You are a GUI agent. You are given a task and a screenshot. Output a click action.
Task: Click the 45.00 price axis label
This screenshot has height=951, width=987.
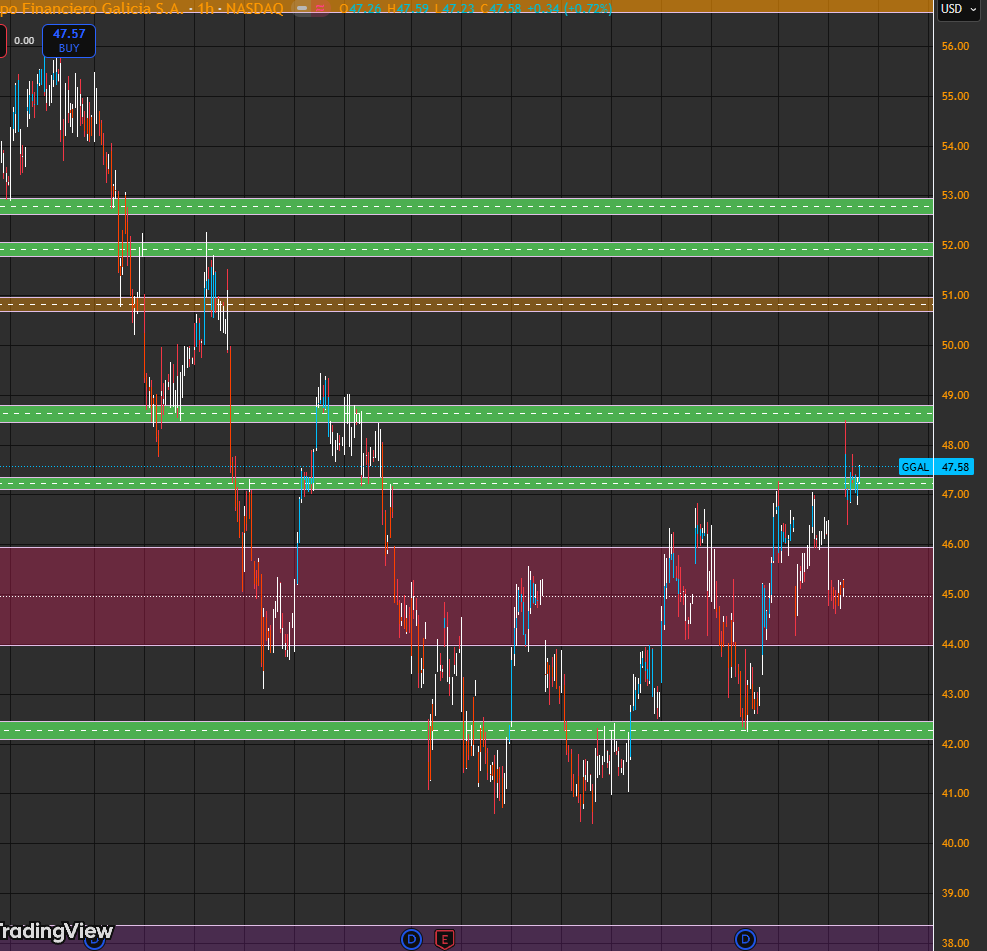pyautogui.click(x=955, y=595)
